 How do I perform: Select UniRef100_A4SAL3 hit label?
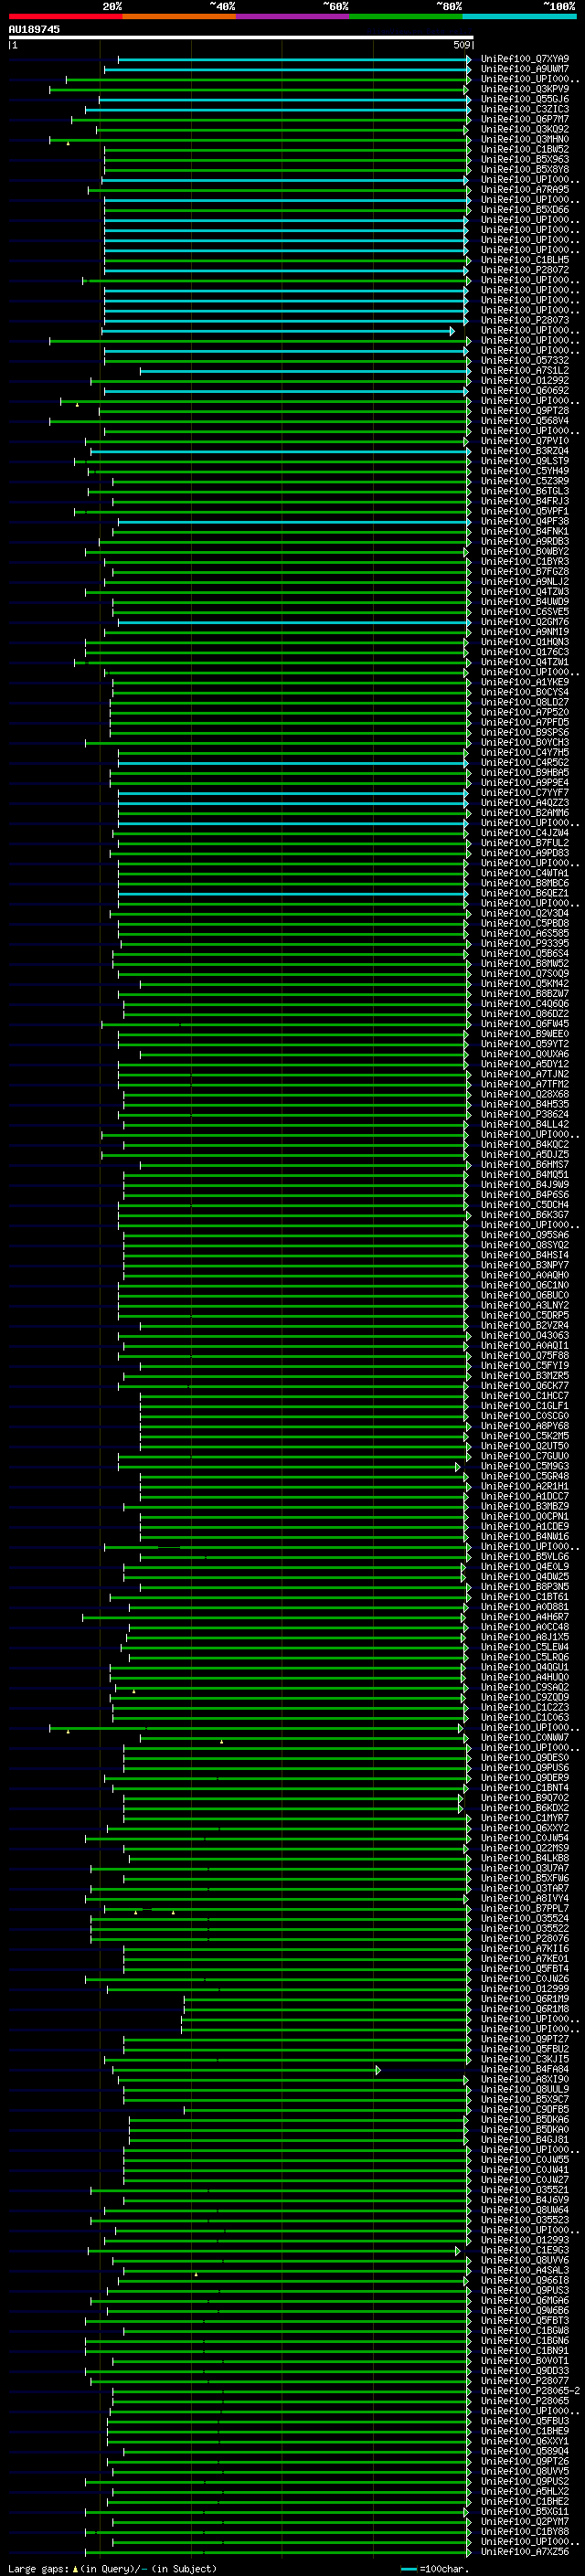point(525,2270)
